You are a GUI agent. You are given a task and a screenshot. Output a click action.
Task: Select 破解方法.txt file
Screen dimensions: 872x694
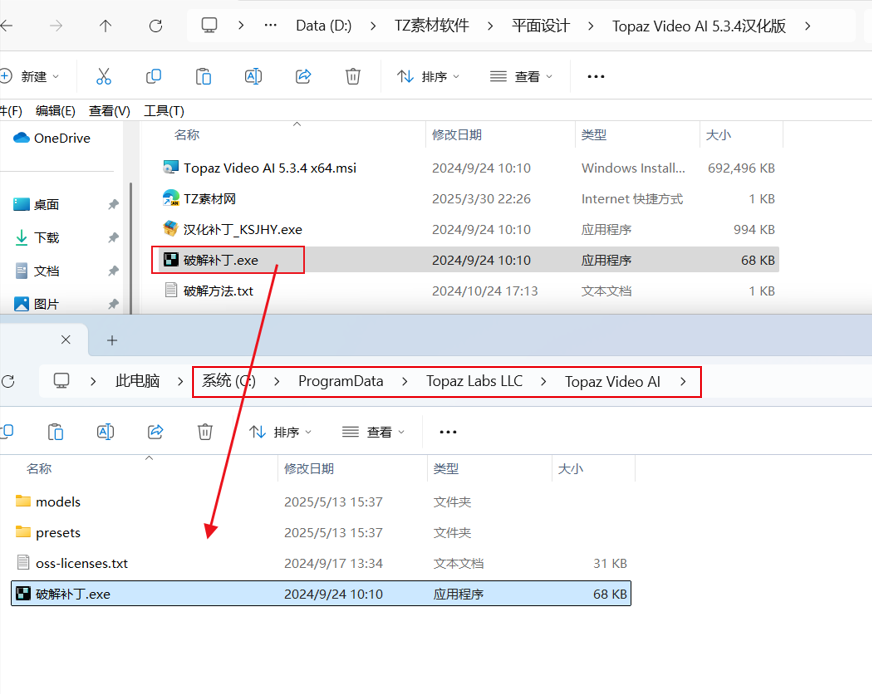[x=468, y=291]
